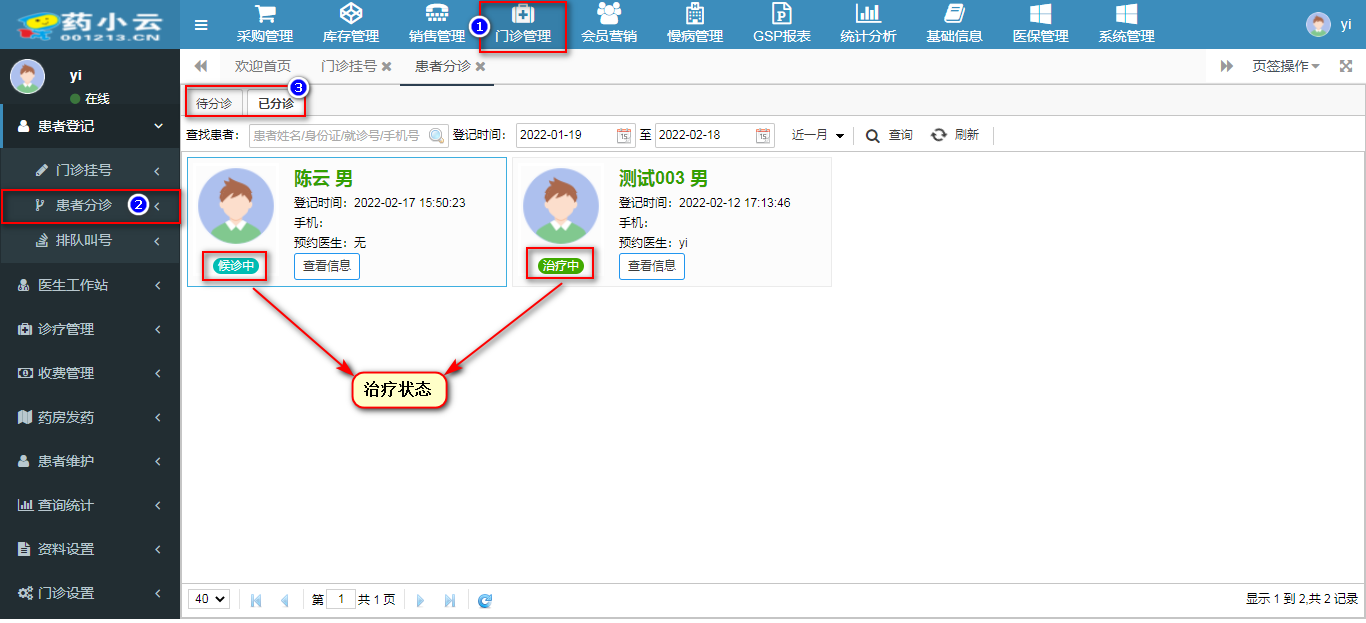Screen dimensions: 1366x623
Task: Toggle fullscreen with the expand icon
Action: coord(1345,66)
